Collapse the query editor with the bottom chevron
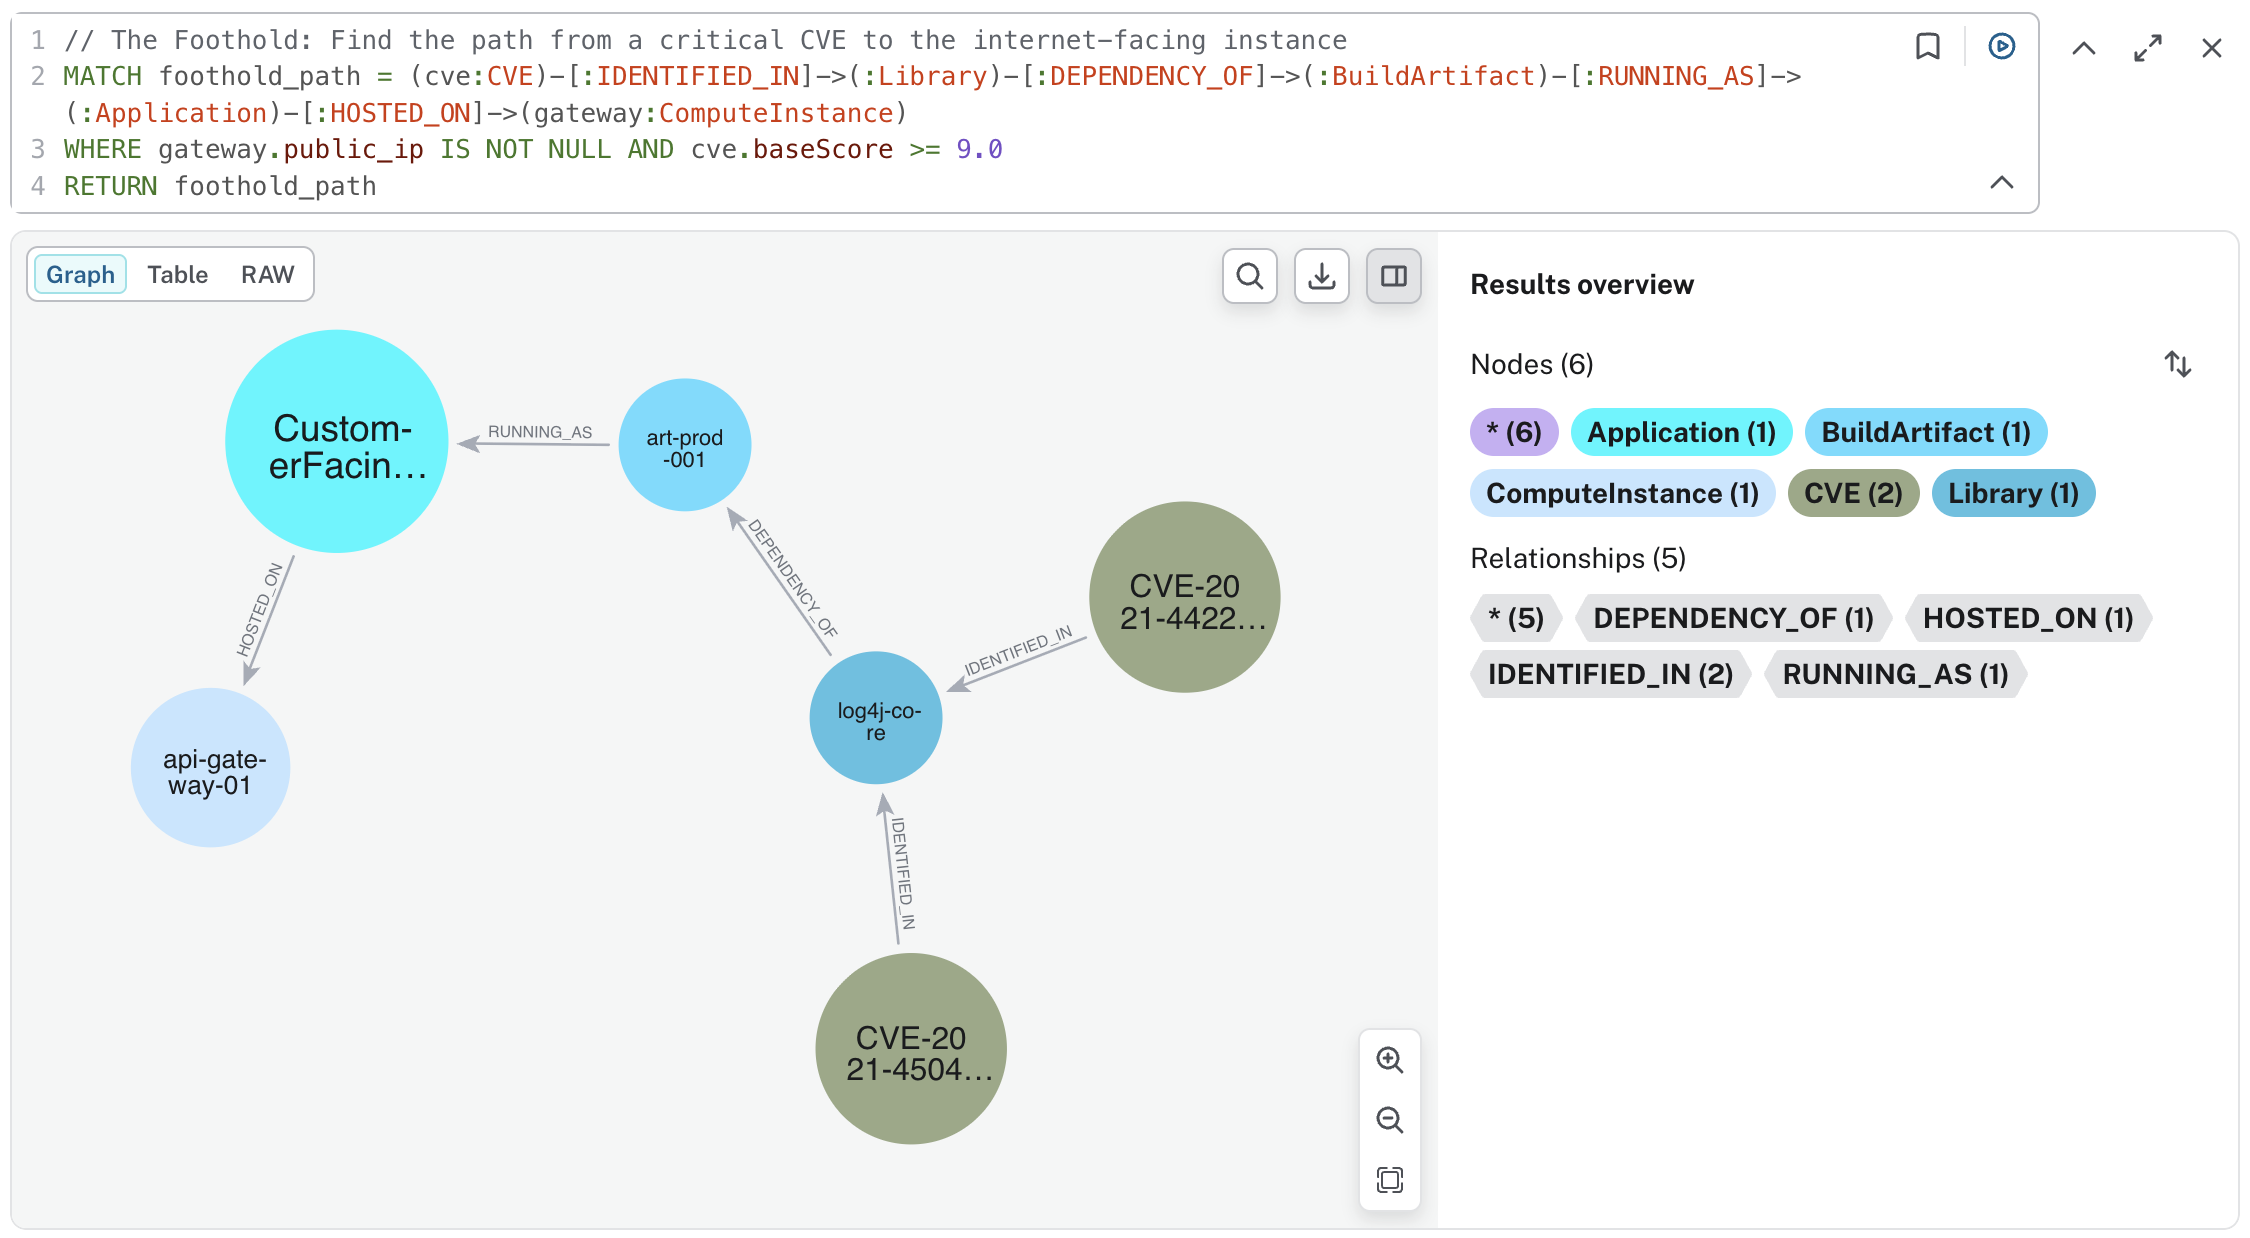The width and height of the screenshot is (2250, 1238). pyautogui.click(x=2000, y=183)
